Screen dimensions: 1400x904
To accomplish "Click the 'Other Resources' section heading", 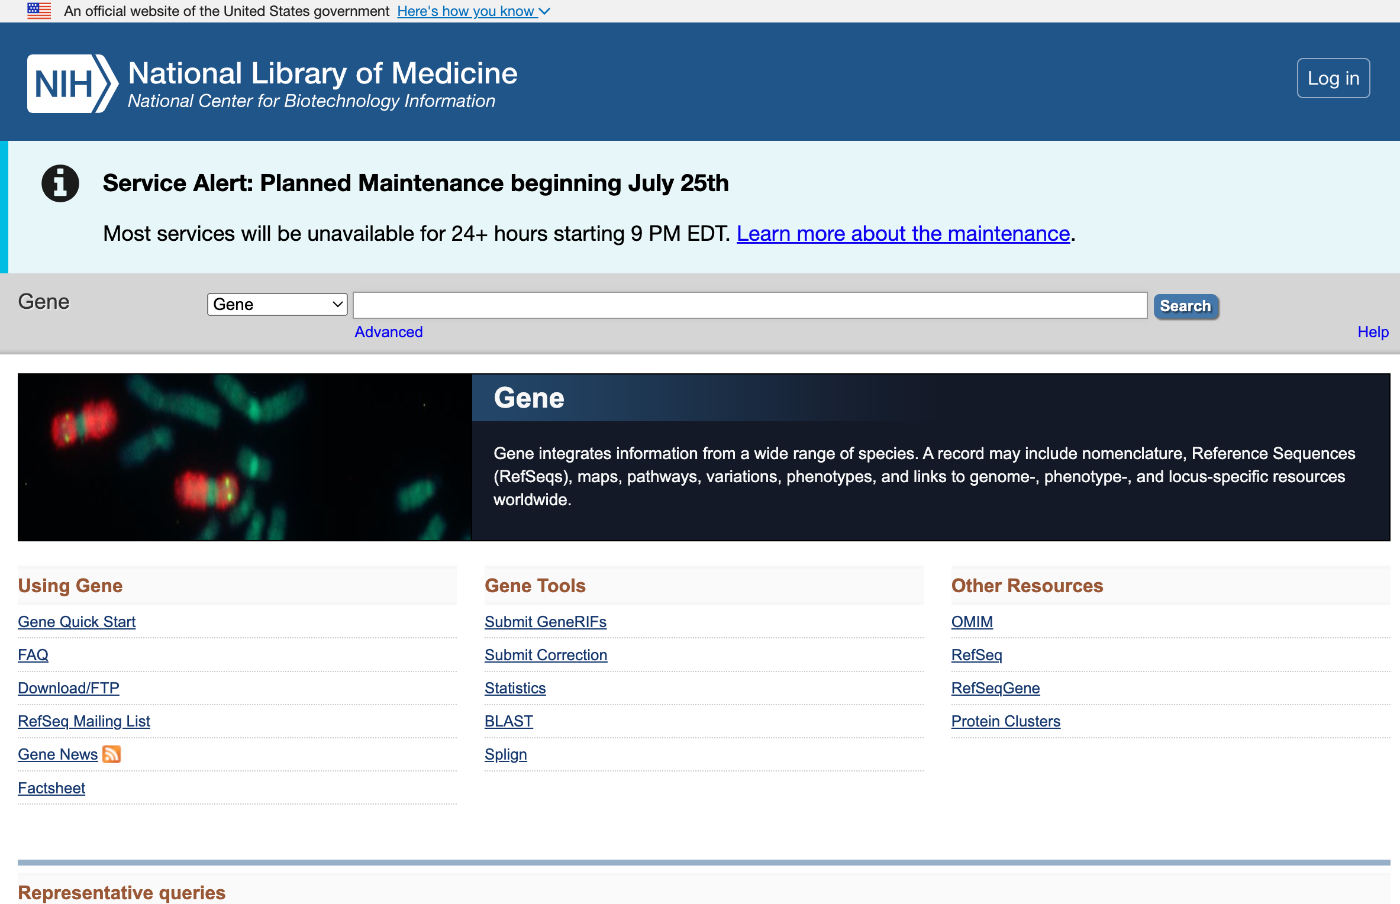I will pos(1027,586).
